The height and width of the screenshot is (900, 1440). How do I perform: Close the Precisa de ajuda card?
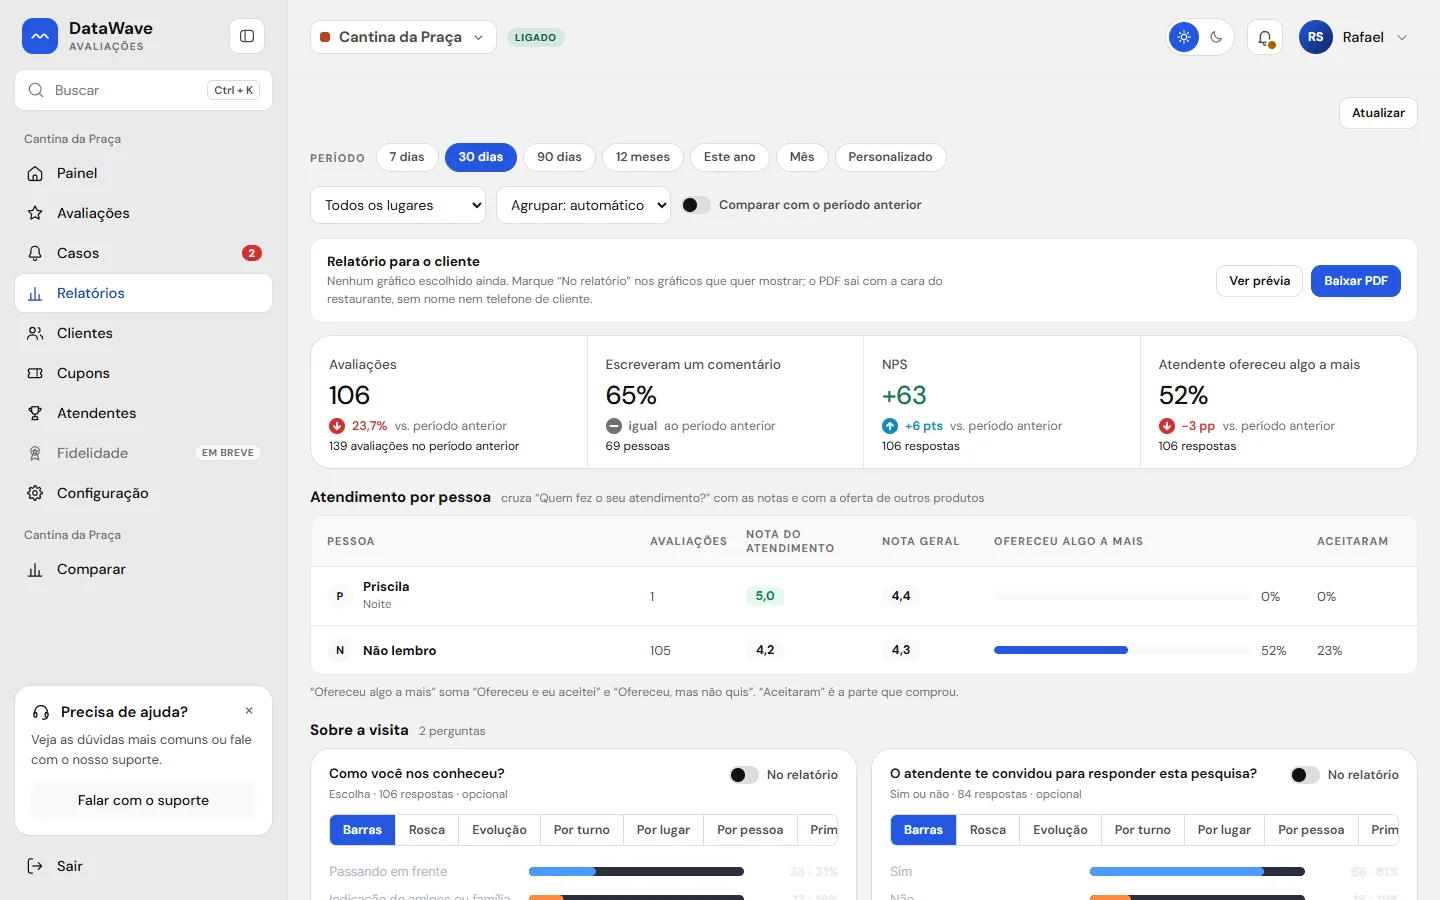click(x=249, y=711)
